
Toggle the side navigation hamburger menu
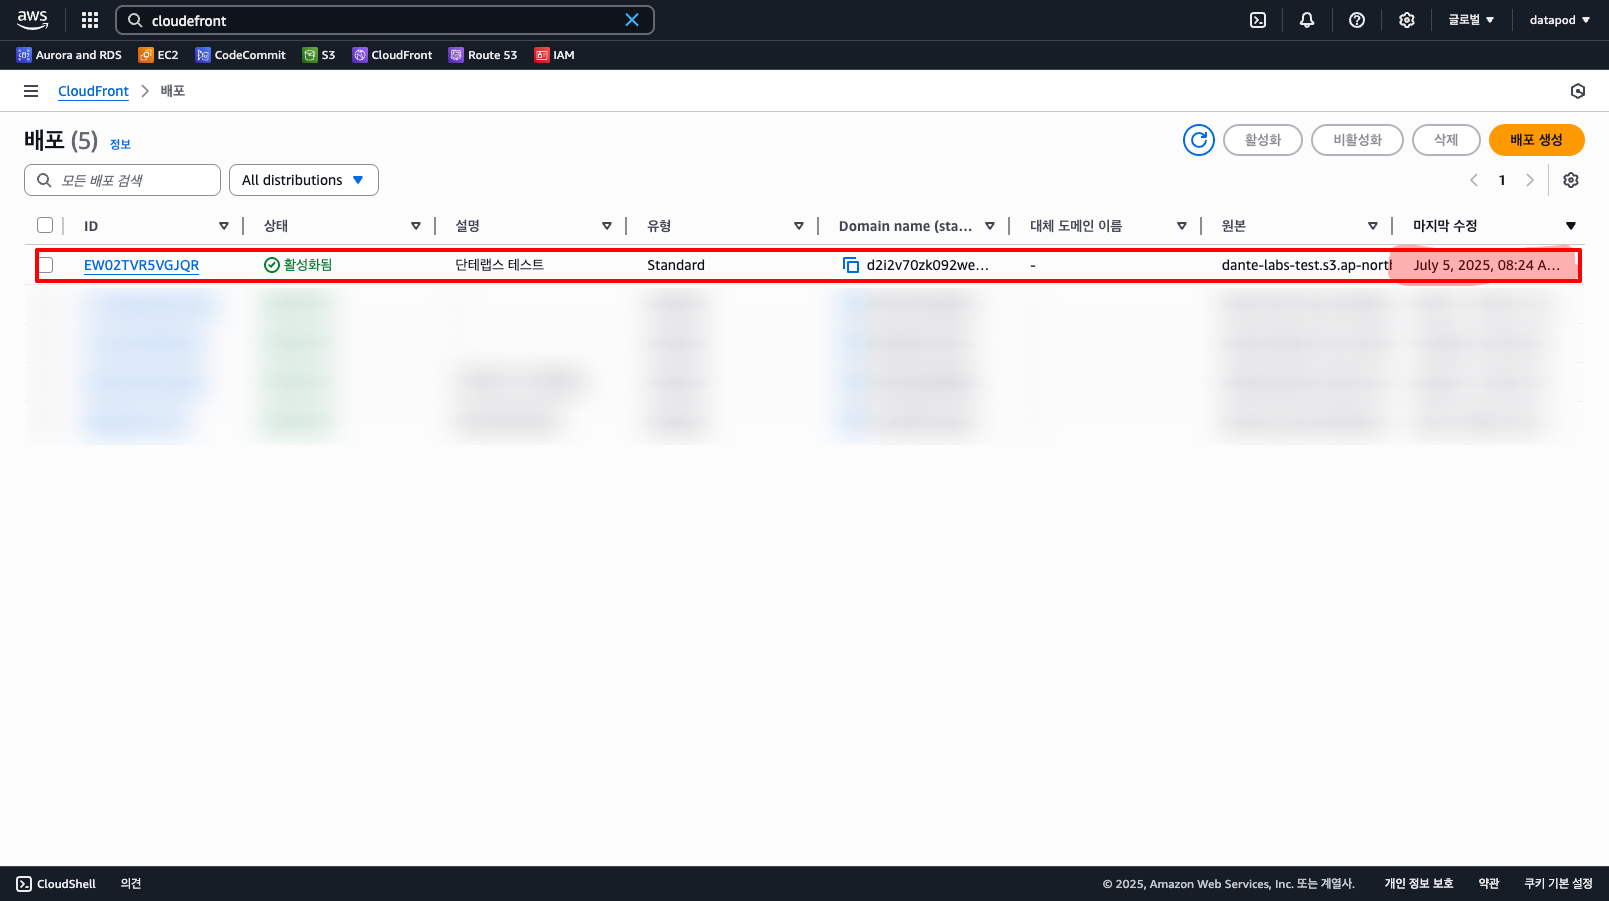(x=31, y=91)
